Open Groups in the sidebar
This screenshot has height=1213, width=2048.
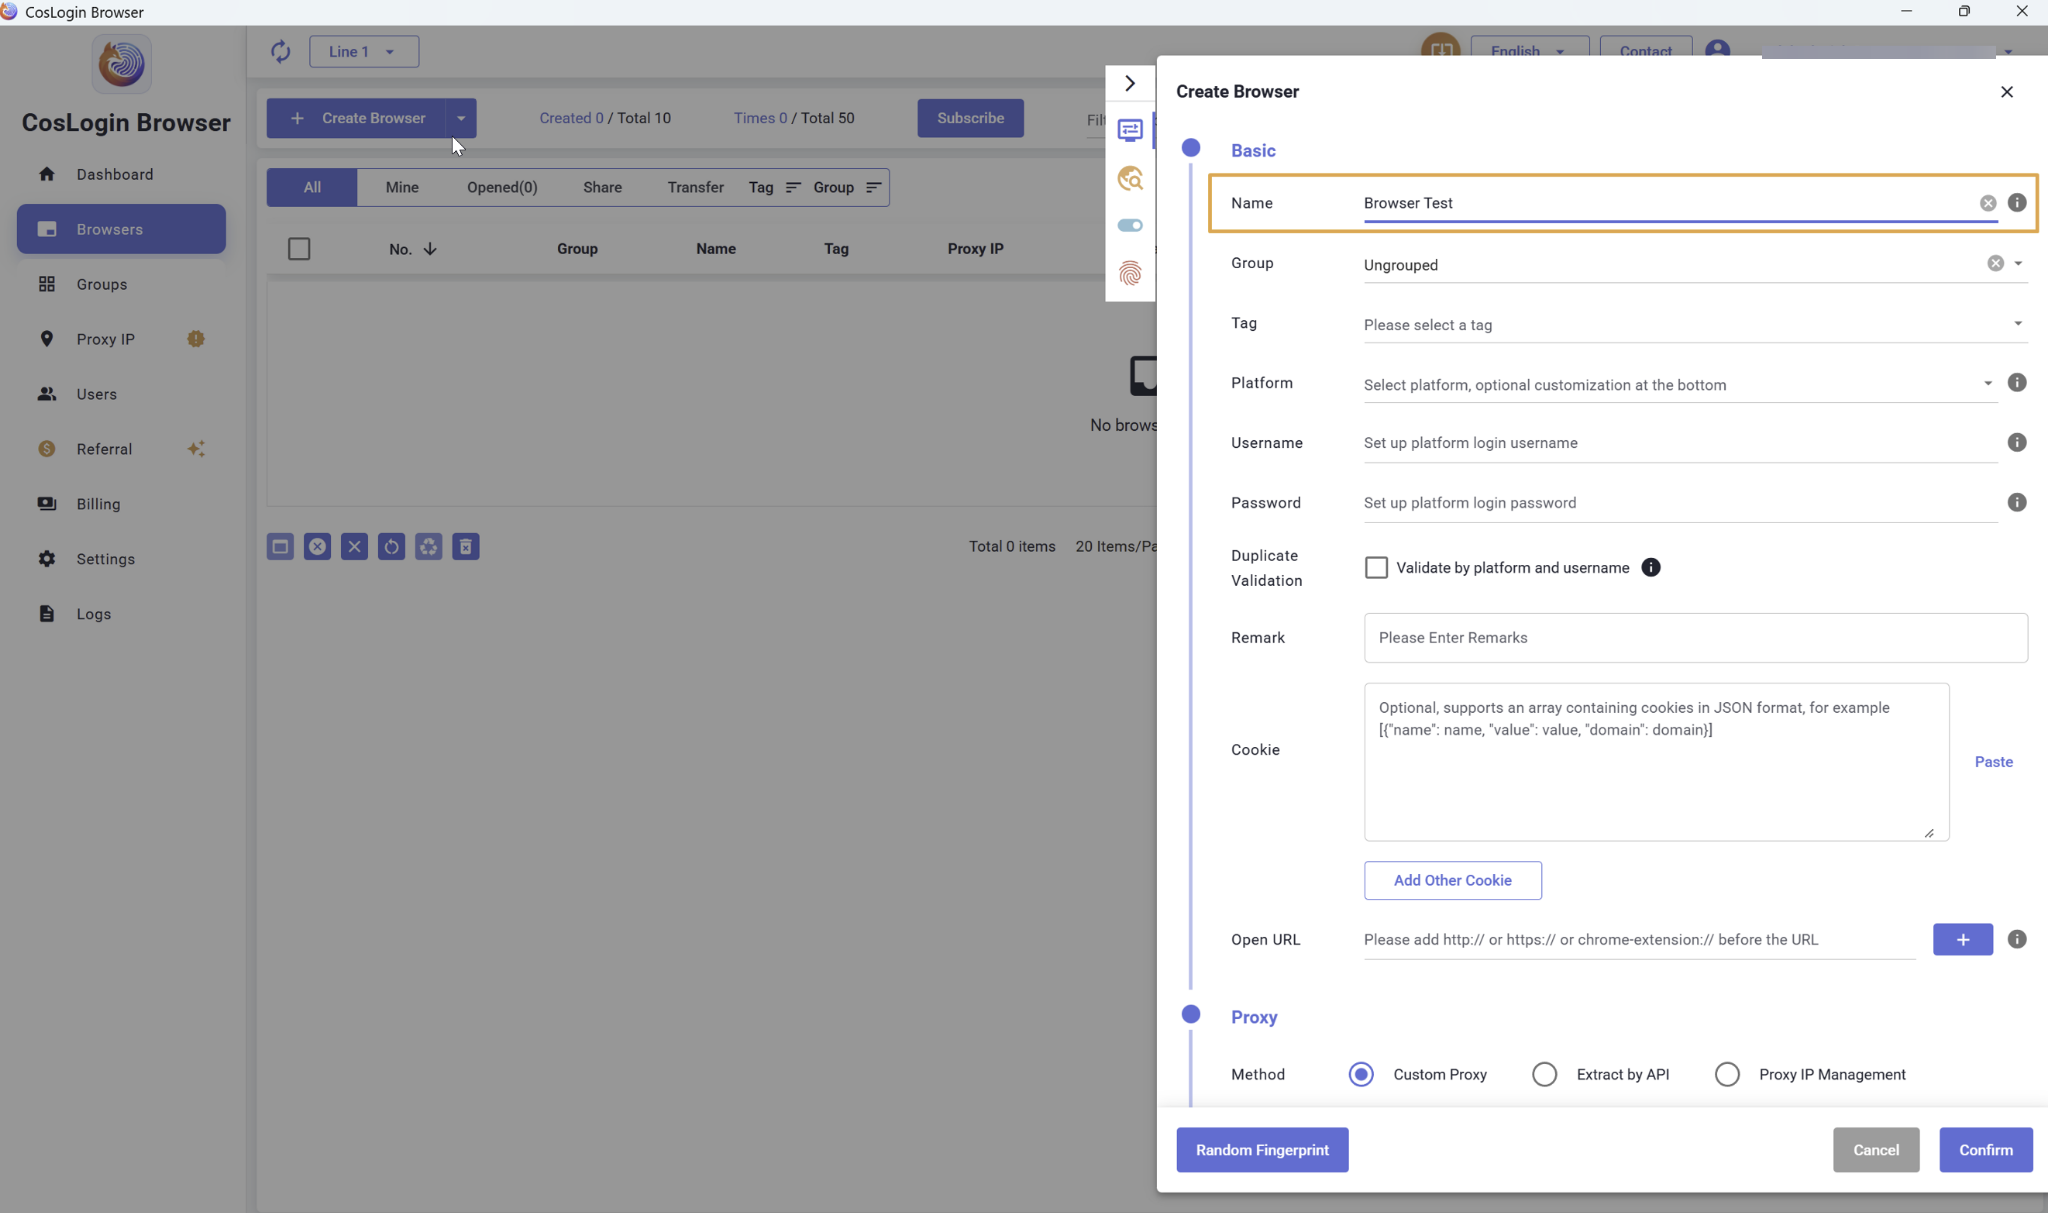tap(121, 284)
